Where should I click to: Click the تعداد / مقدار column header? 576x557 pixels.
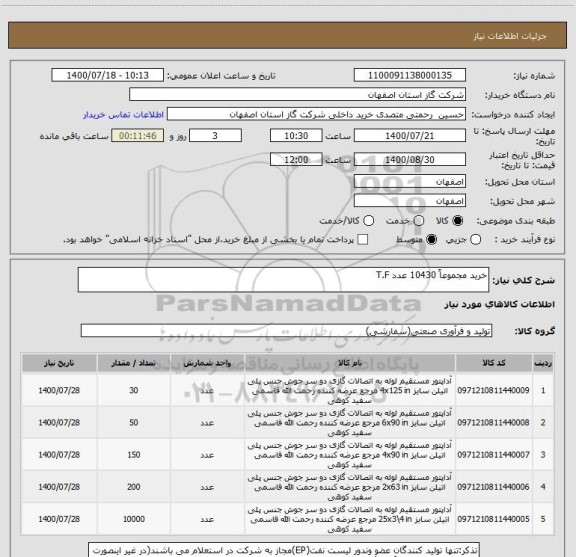tap(134, 363)
